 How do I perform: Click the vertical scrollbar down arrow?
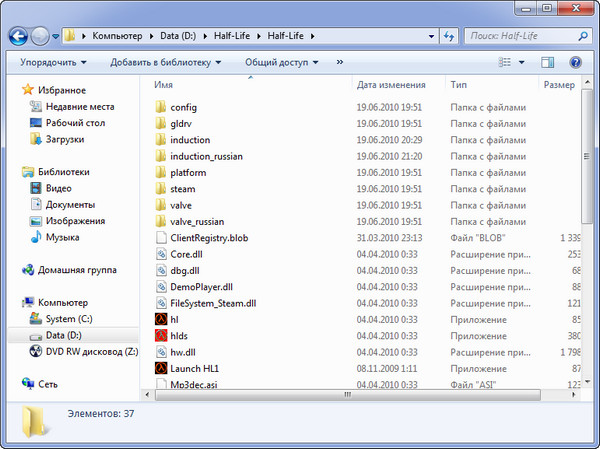tap(587, 382)
